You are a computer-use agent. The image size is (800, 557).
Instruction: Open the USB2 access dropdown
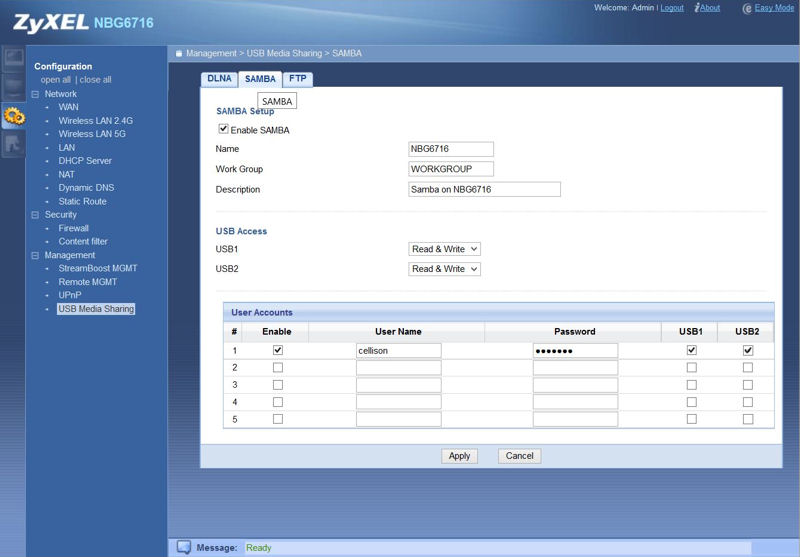[444, 269]
